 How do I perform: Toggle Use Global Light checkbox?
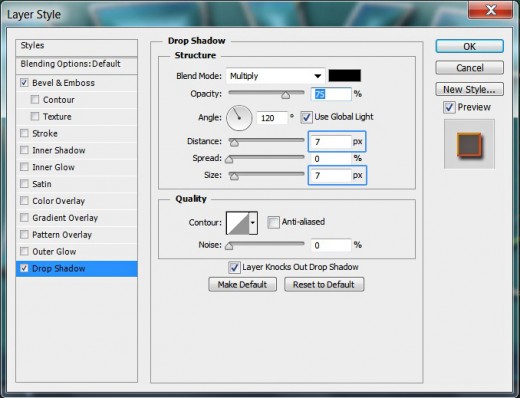coord(306,117)
